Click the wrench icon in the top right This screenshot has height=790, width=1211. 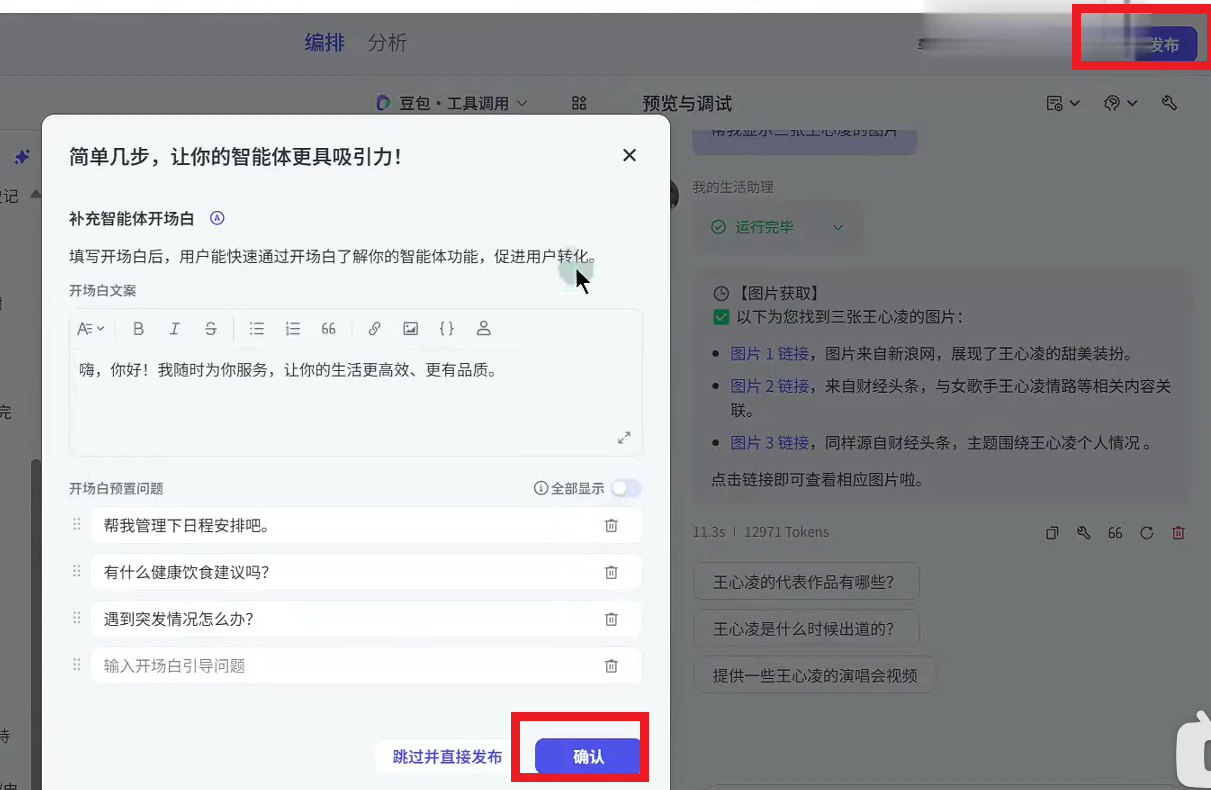point(1170,103)
